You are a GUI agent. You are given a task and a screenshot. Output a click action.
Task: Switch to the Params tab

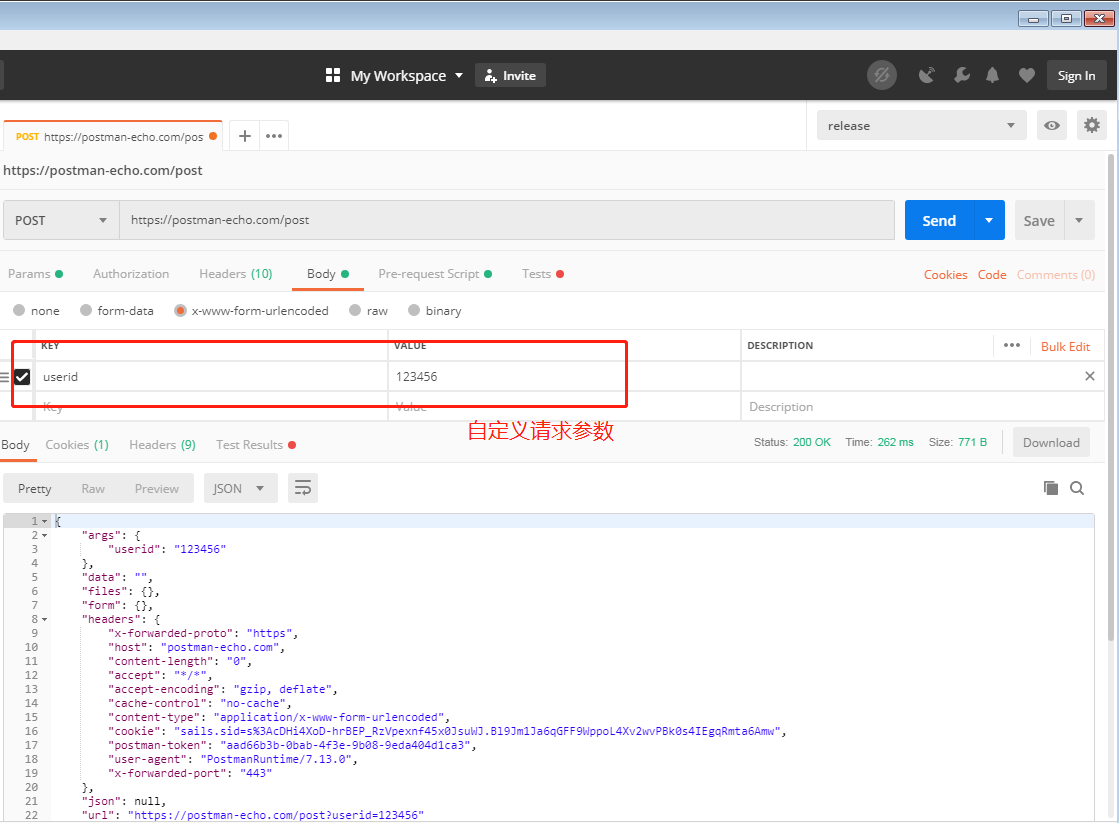pos(35,274)
